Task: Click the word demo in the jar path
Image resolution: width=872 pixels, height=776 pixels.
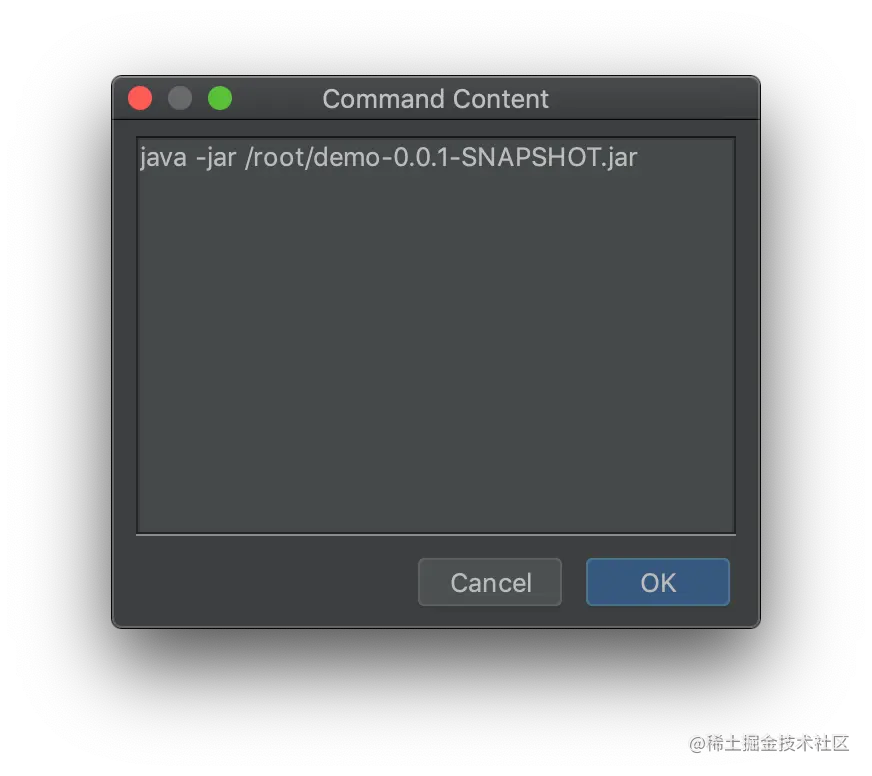Action: [348, 157]
